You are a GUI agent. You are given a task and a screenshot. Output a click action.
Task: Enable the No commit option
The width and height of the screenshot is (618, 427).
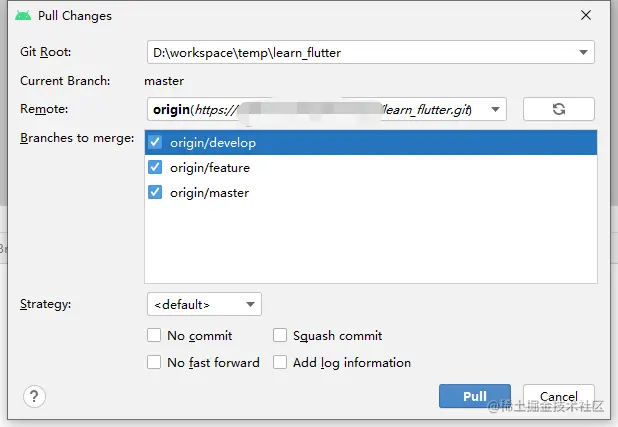click(x=154, y=336)
